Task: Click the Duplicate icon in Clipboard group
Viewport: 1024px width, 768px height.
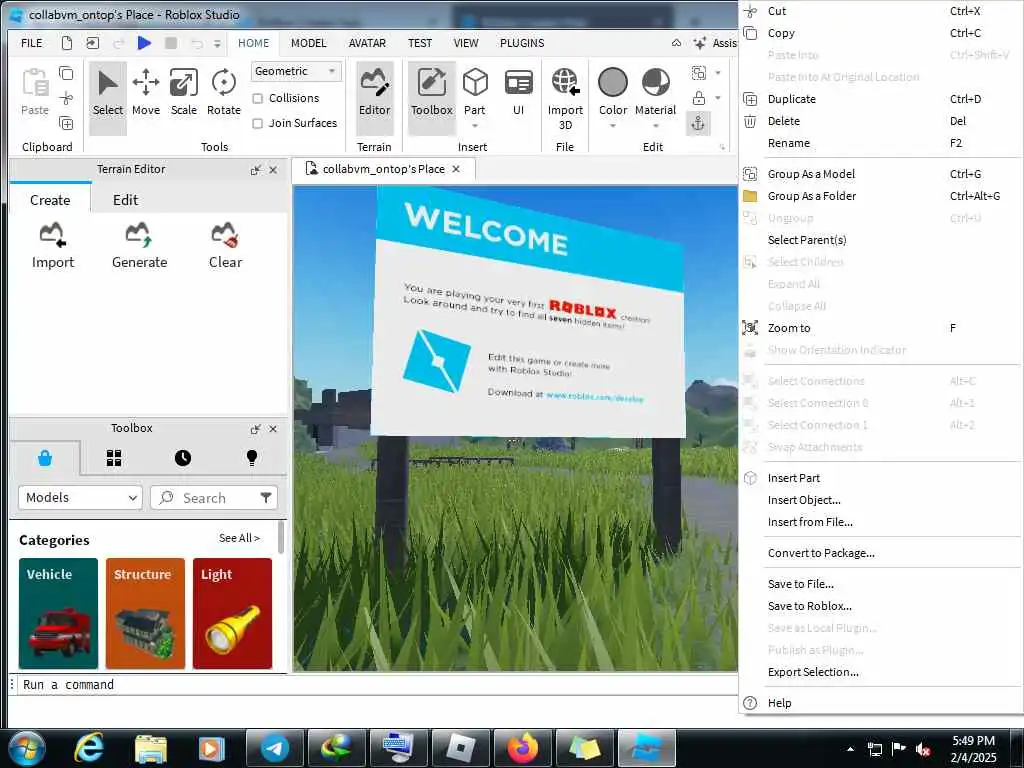Action: tap(66, 123)
